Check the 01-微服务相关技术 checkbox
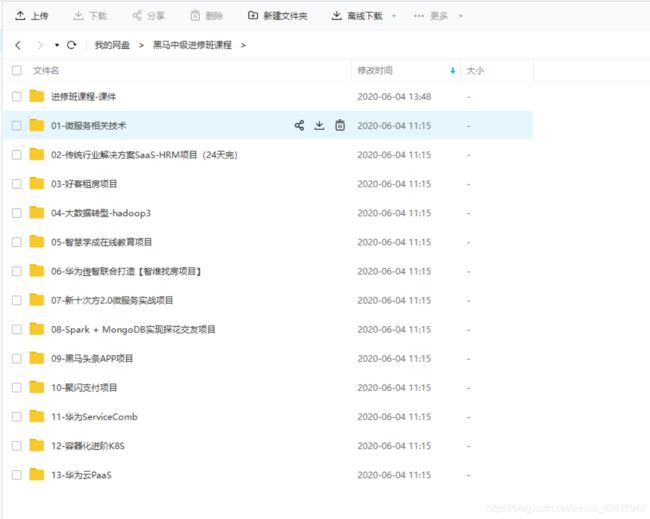Screen dimensions: 650x519 (17, 126)
